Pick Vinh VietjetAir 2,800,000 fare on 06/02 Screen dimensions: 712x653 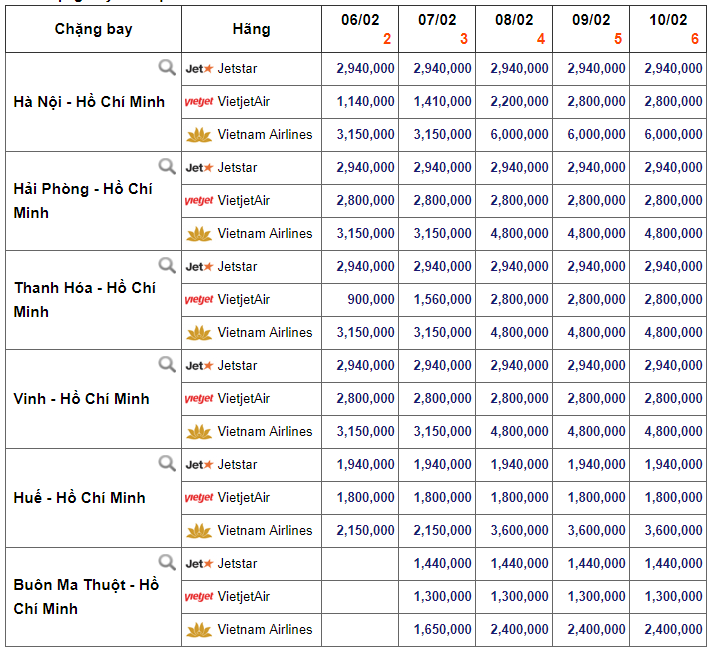(x=366, y=398)
